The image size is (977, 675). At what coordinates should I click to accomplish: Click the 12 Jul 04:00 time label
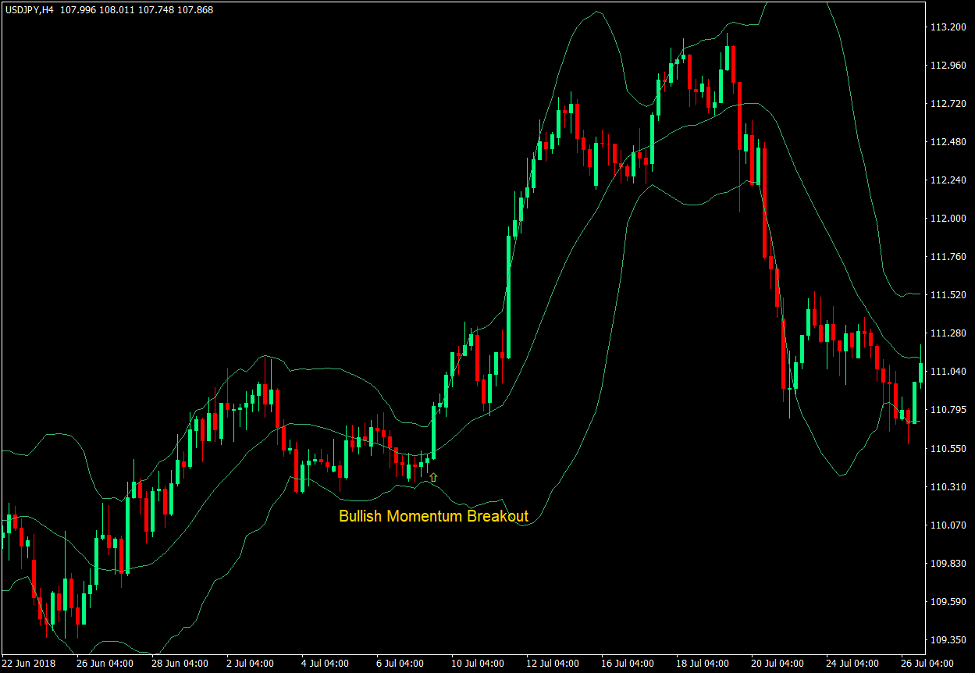[x=552, y=663]
